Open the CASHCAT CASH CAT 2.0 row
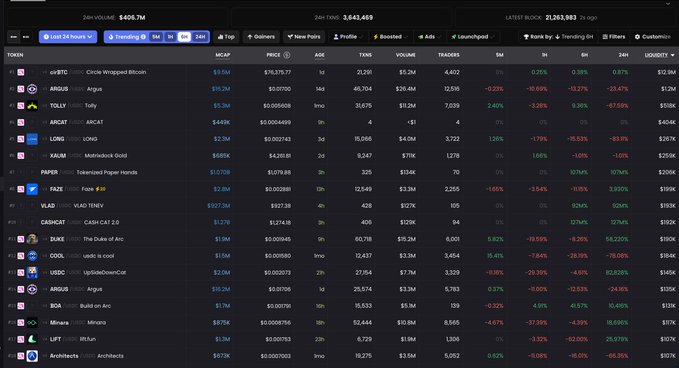The width and height of the screenshot is (679, 368). 340,223
